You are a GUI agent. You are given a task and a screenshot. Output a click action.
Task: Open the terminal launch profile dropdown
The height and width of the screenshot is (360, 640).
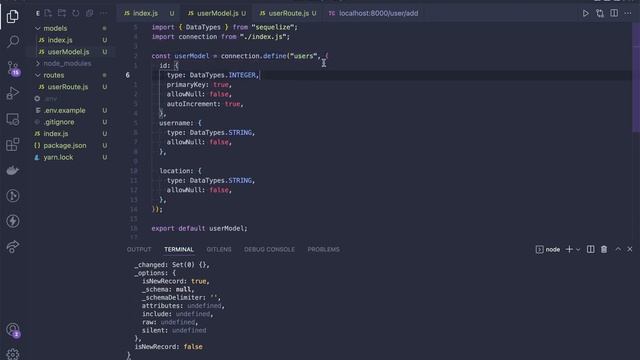578,249
